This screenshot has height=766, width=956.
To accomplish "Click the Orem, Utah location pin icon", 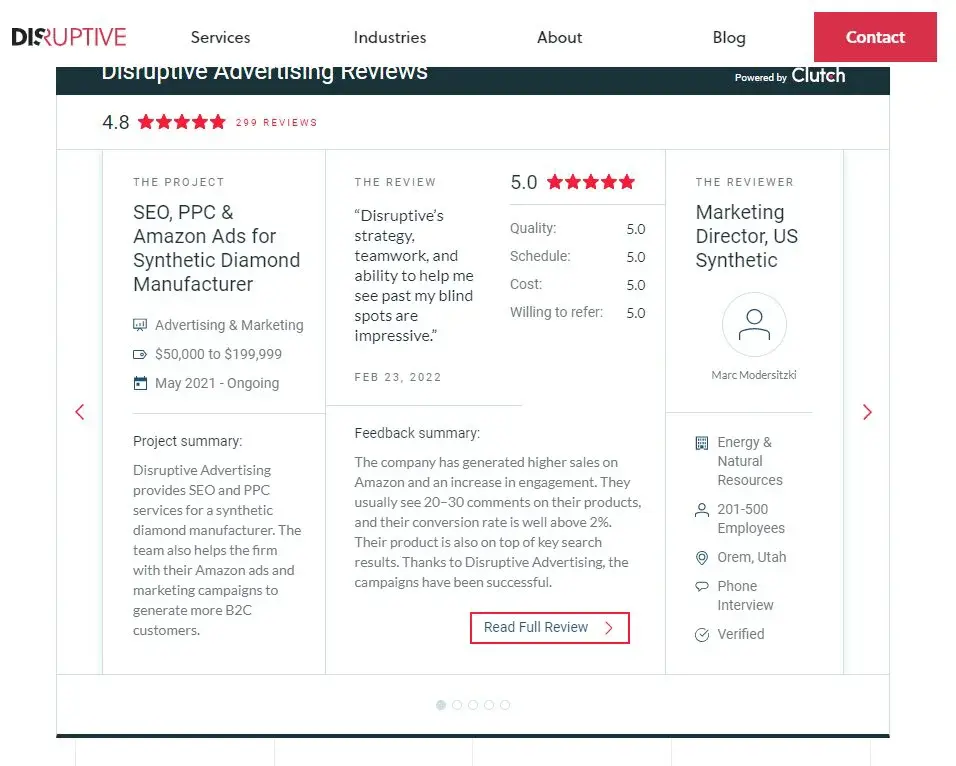I will click(x=702, y=558).
